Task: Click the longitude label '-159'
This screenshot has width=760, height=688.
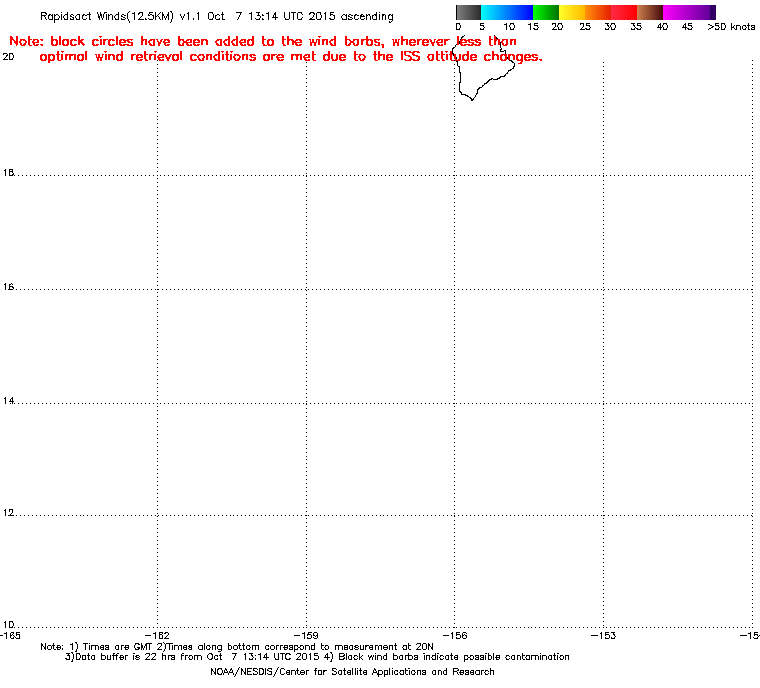Action: tap(306, 635)
